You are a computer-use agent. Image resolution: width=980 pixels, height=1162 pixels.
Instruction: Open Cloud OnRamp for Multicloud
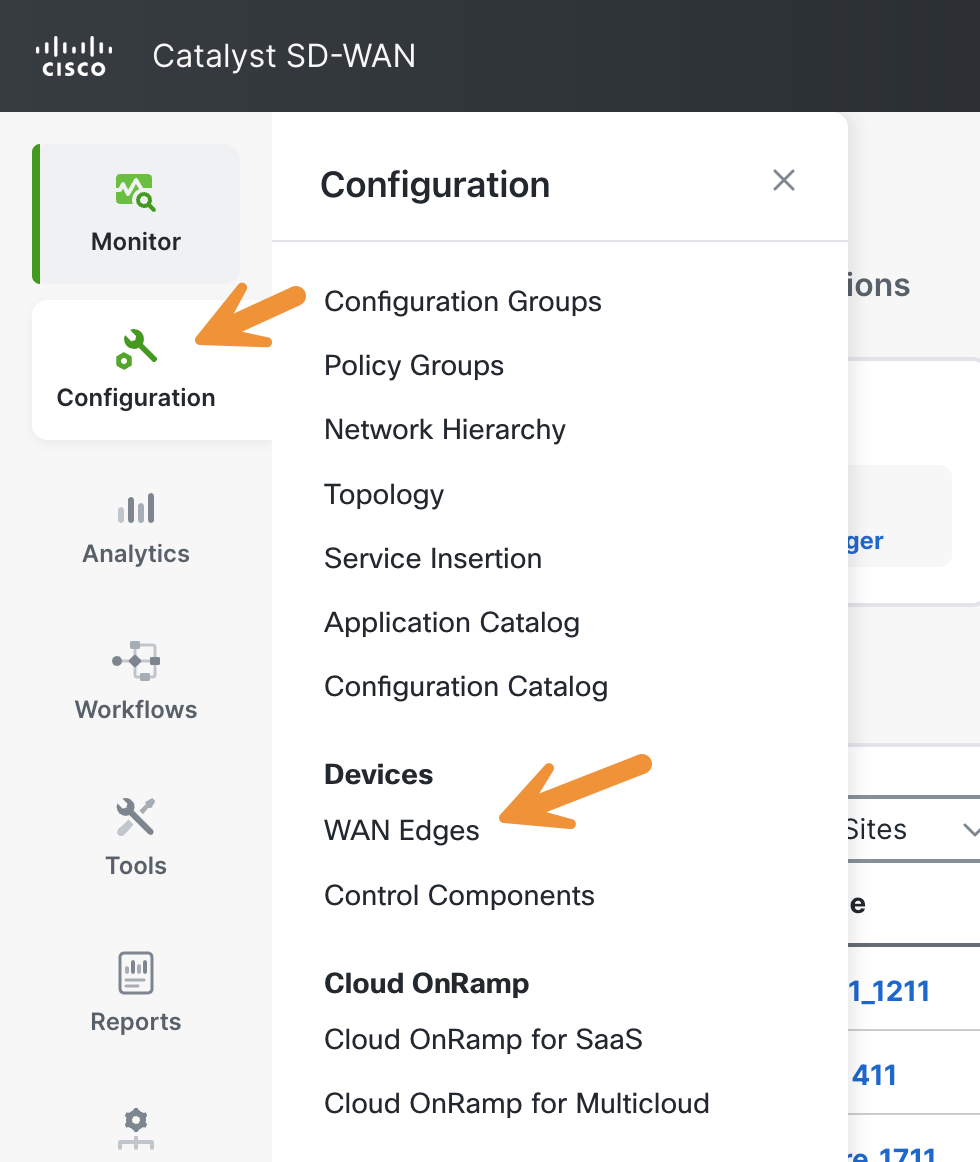[x=517, y=1103]
